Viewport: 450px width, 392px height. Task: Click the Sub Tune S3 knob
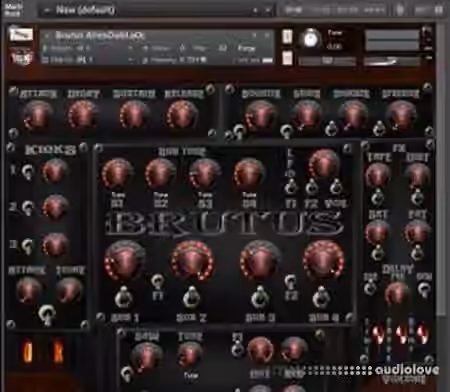tap(204, 174)
